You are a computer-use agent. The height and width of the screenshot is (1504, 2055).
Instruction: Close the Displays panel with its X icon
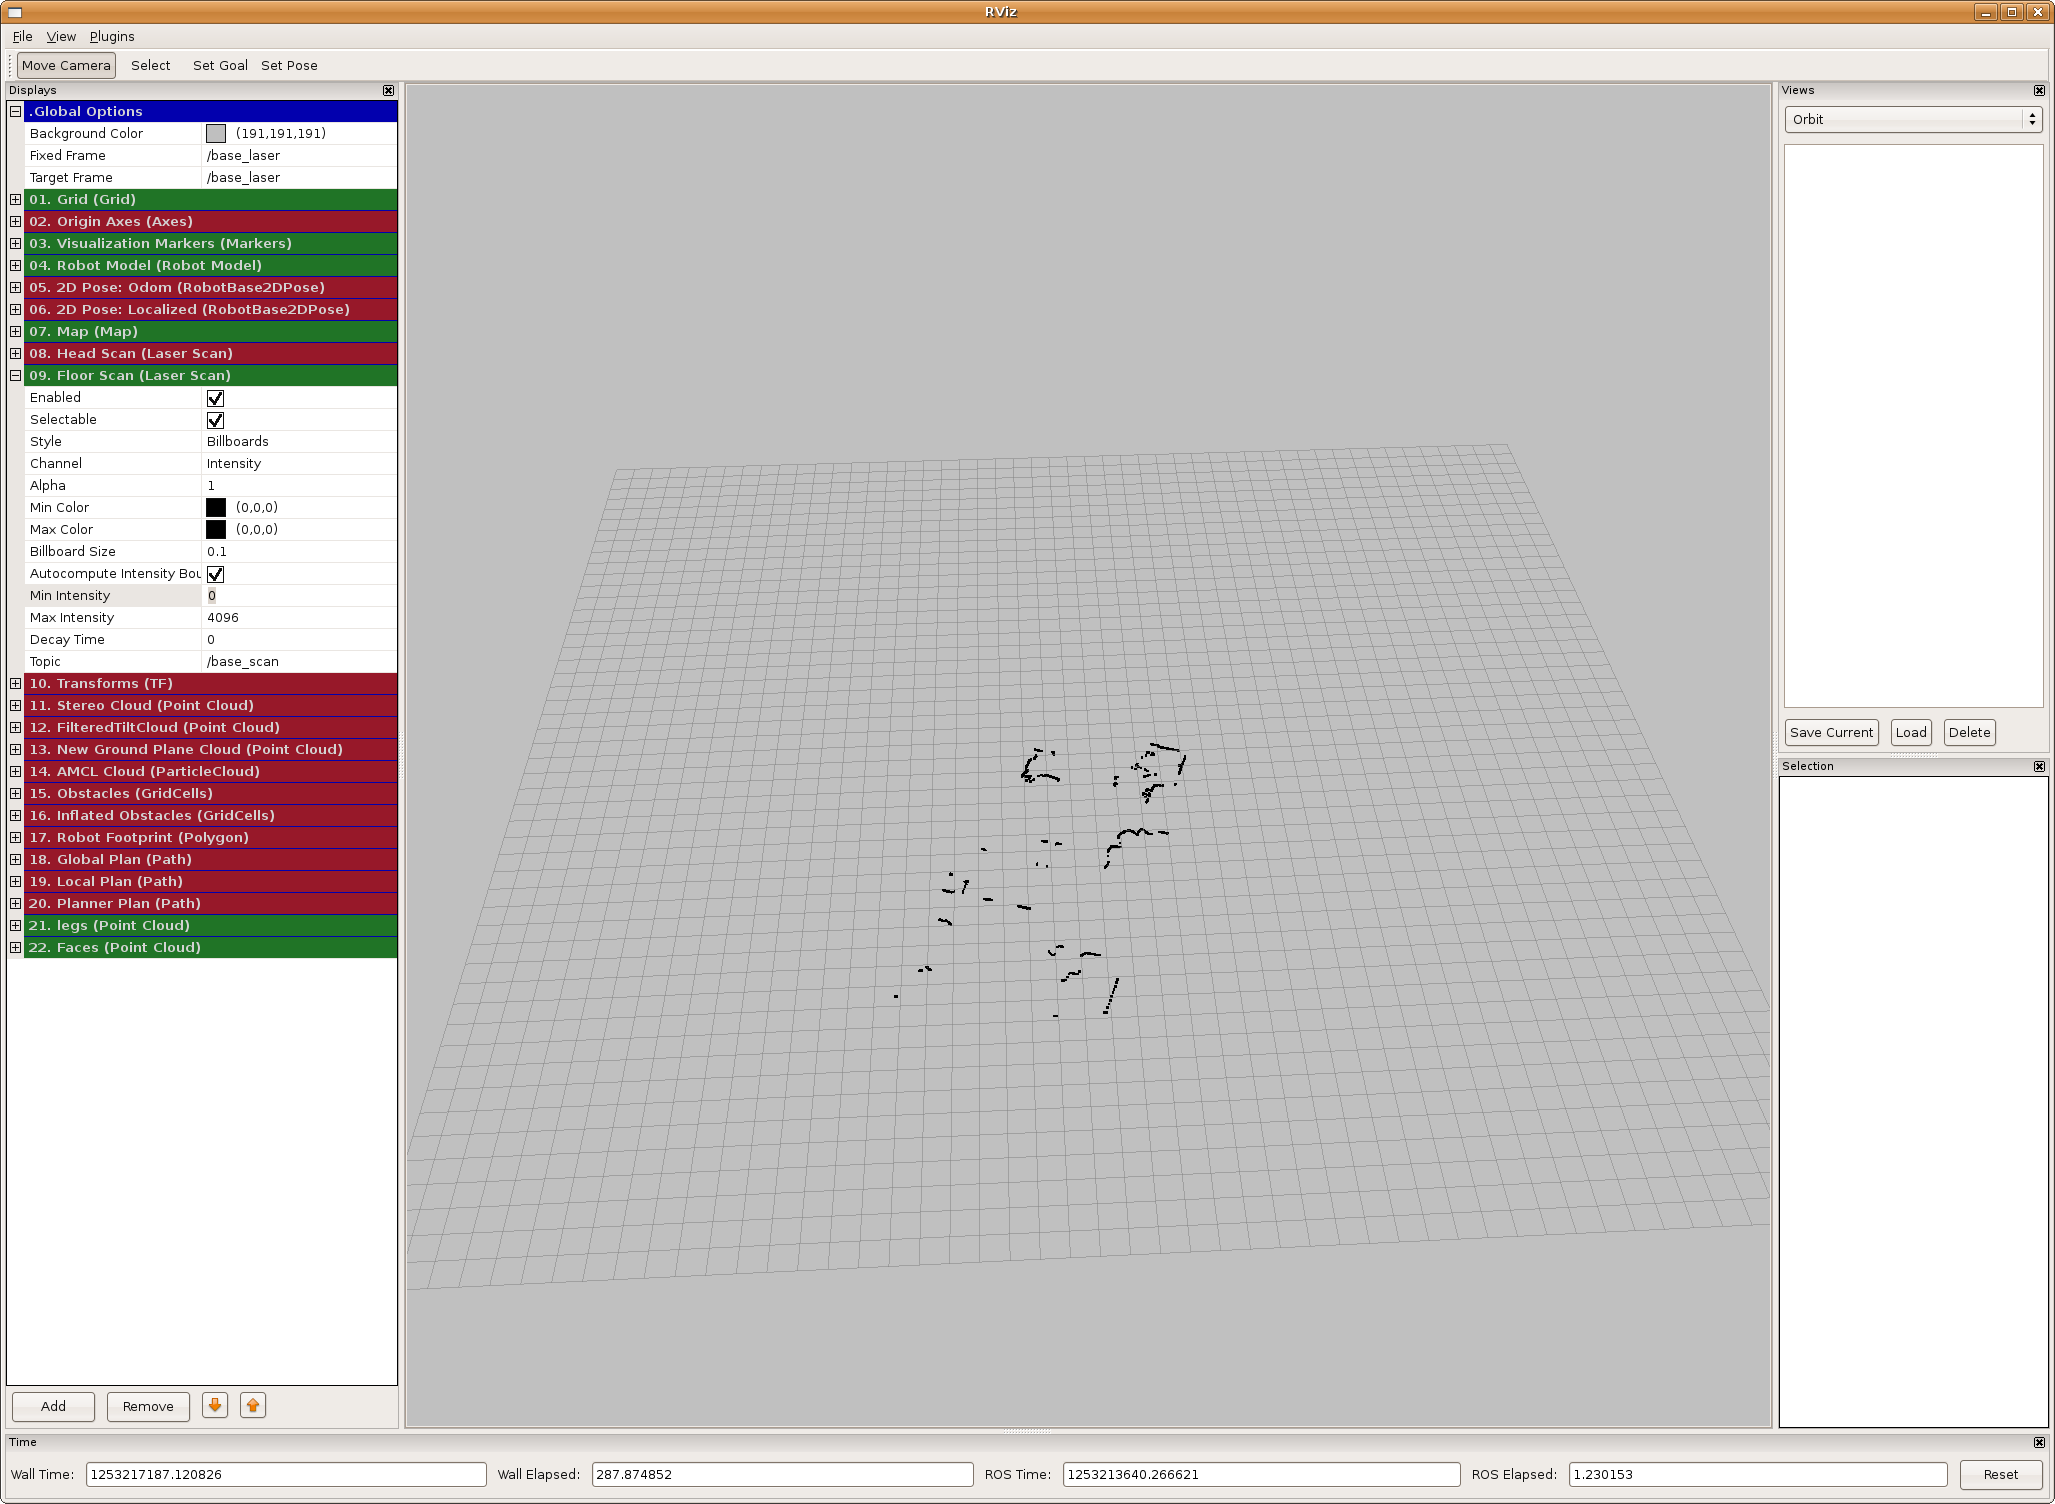click(x=389, y=90)
